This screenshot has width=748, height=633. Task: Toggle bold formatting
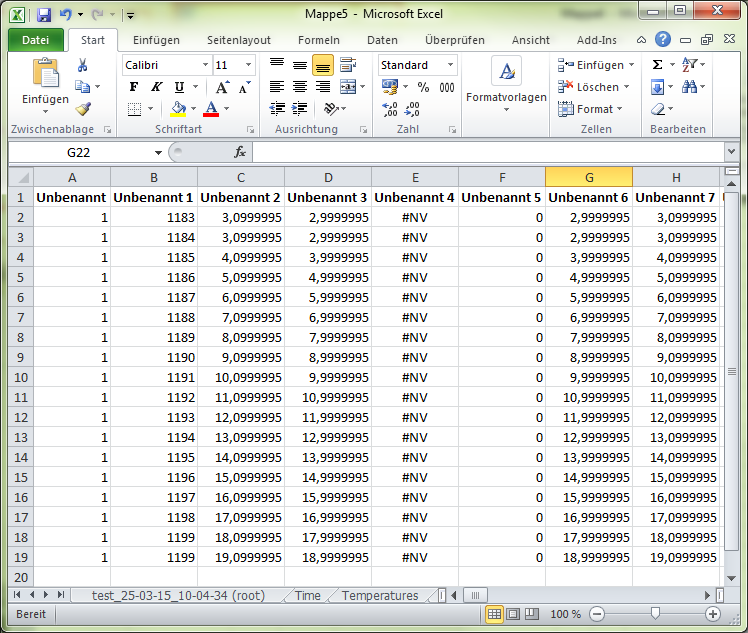[x=134, y=87]
